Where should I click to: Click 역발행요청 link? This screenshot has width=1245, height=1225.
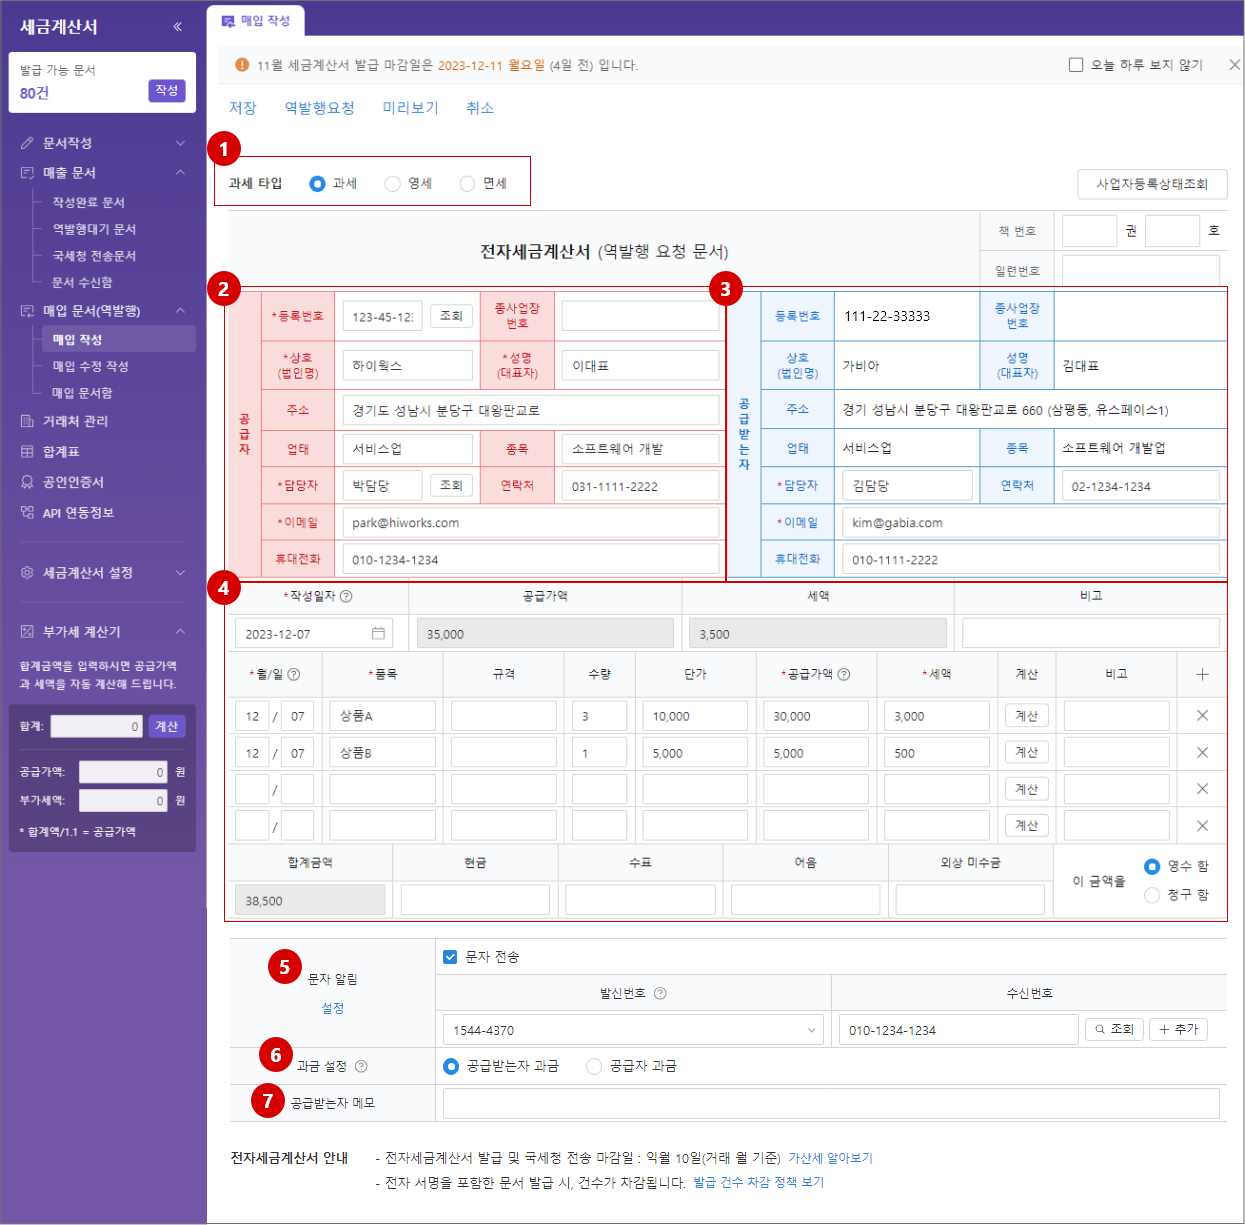tap(320, 108)
